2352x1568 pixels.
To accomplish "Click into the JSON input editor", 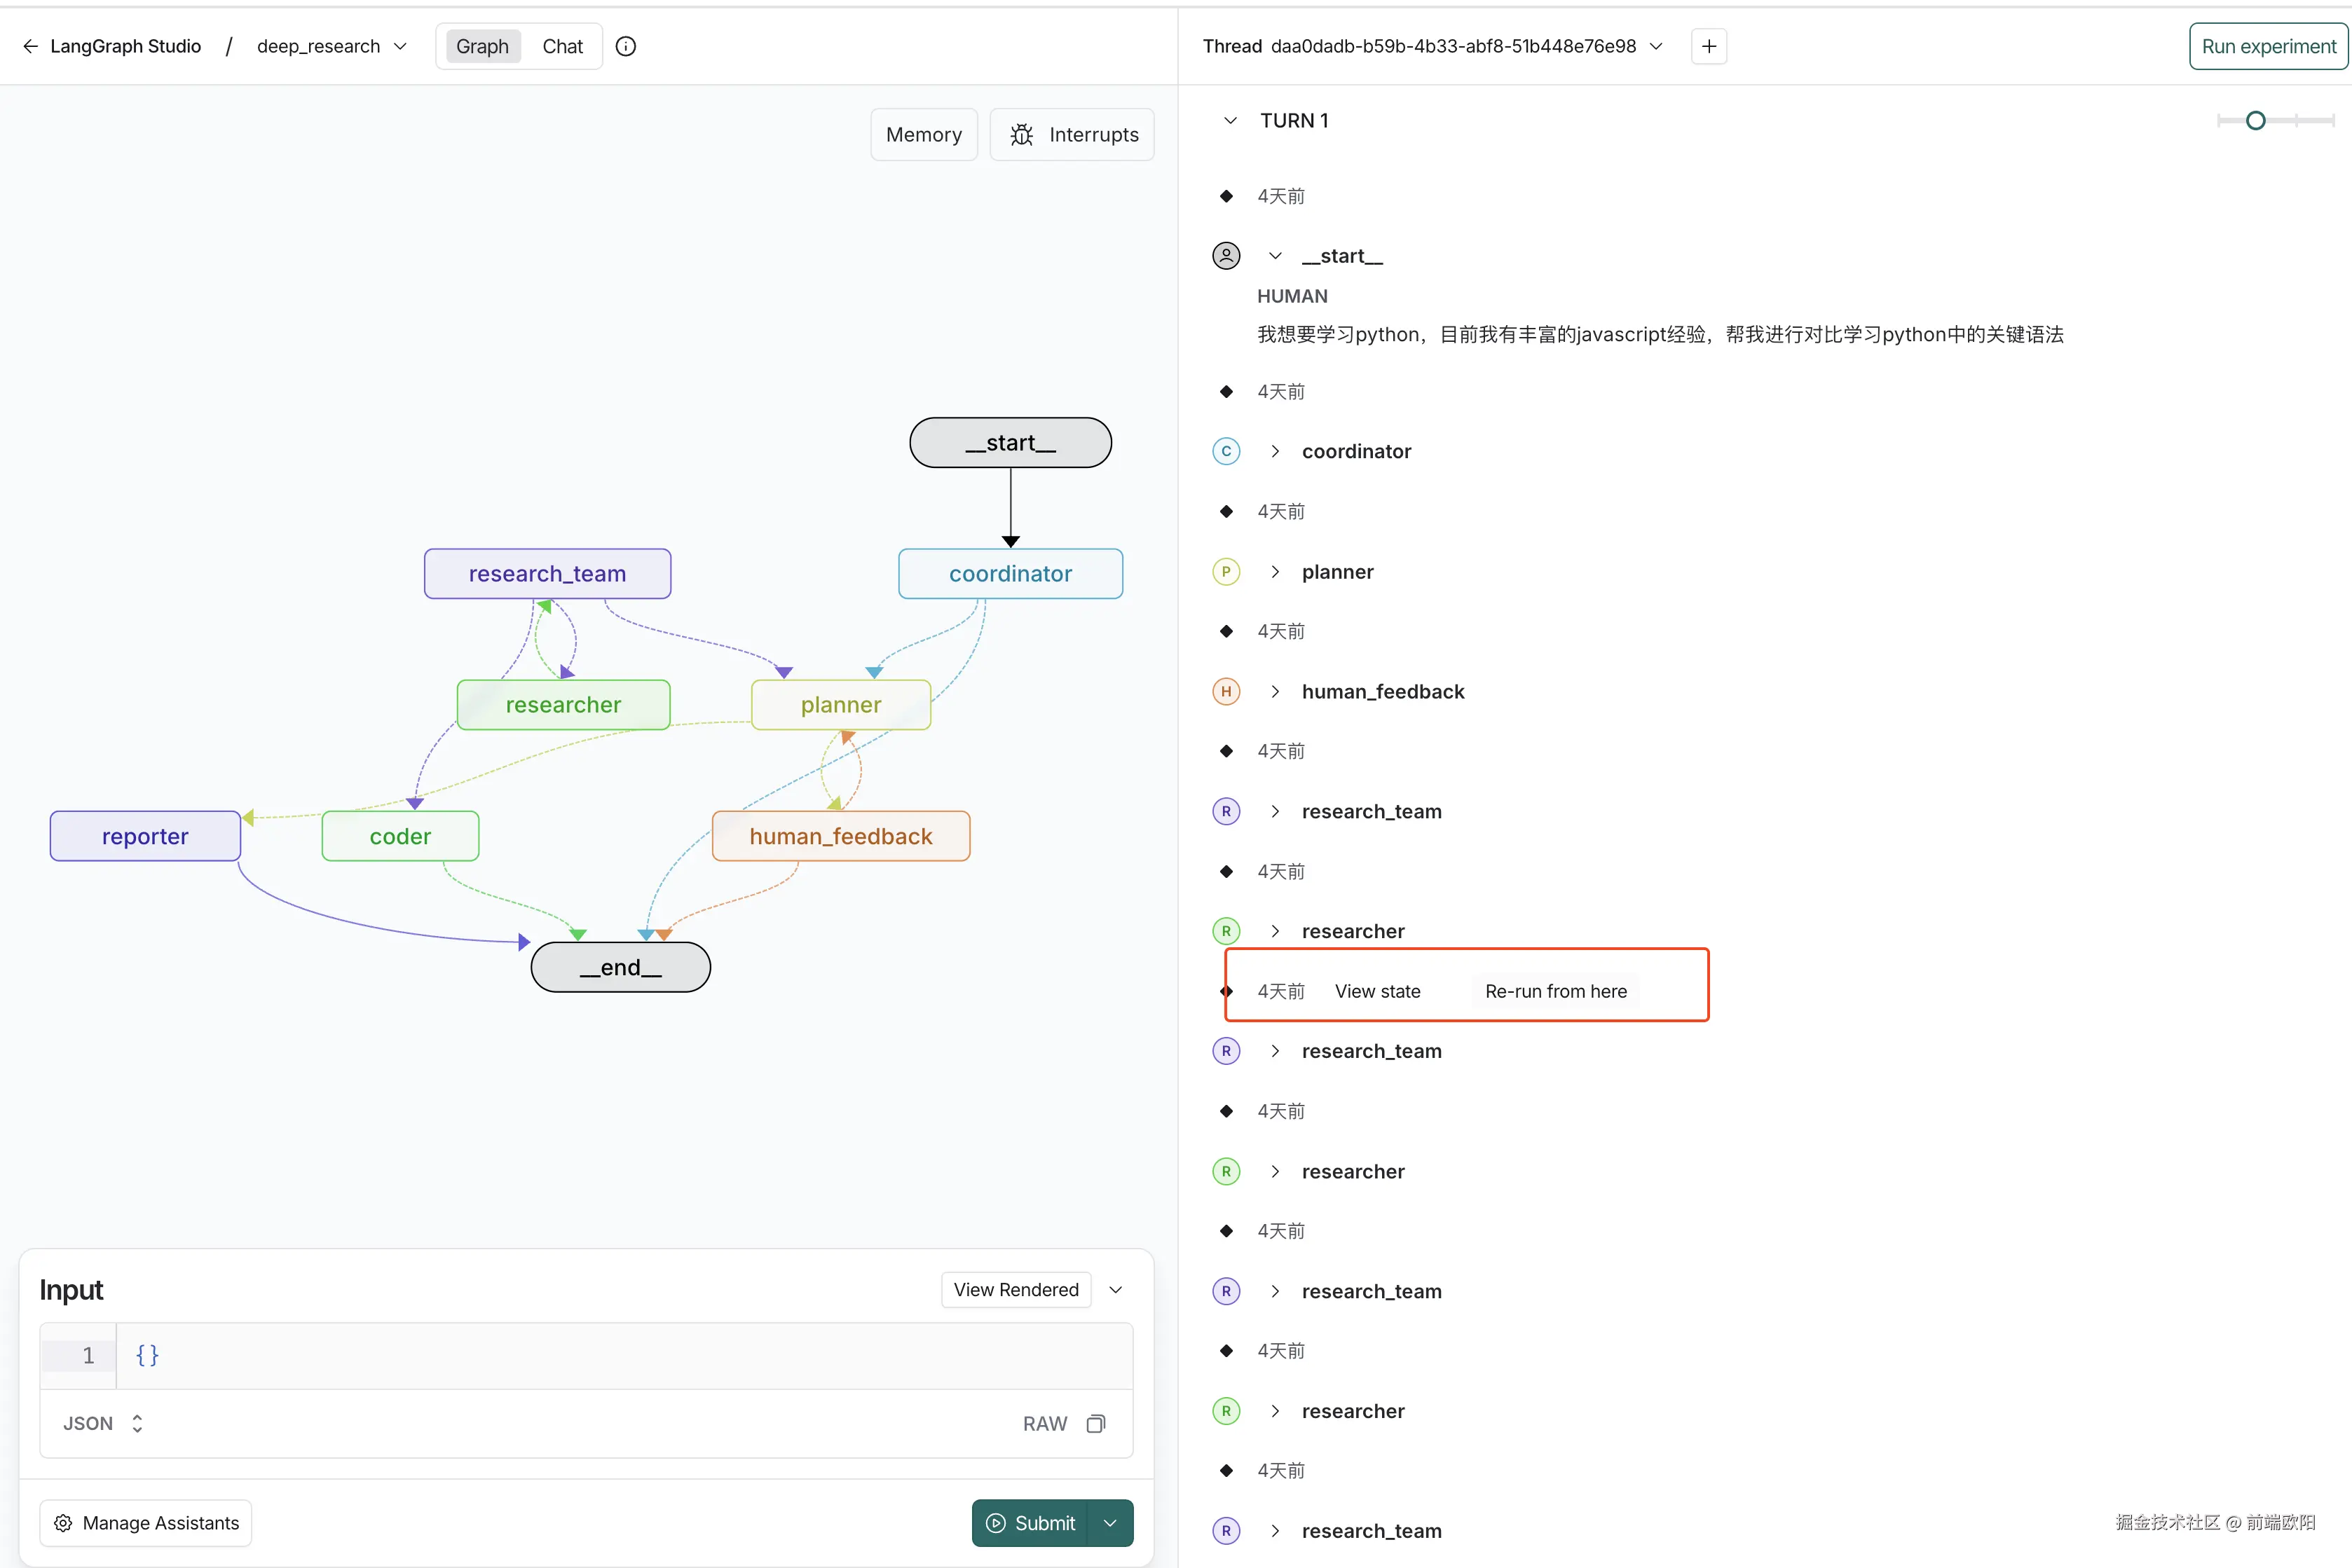I will point(624,1356).
